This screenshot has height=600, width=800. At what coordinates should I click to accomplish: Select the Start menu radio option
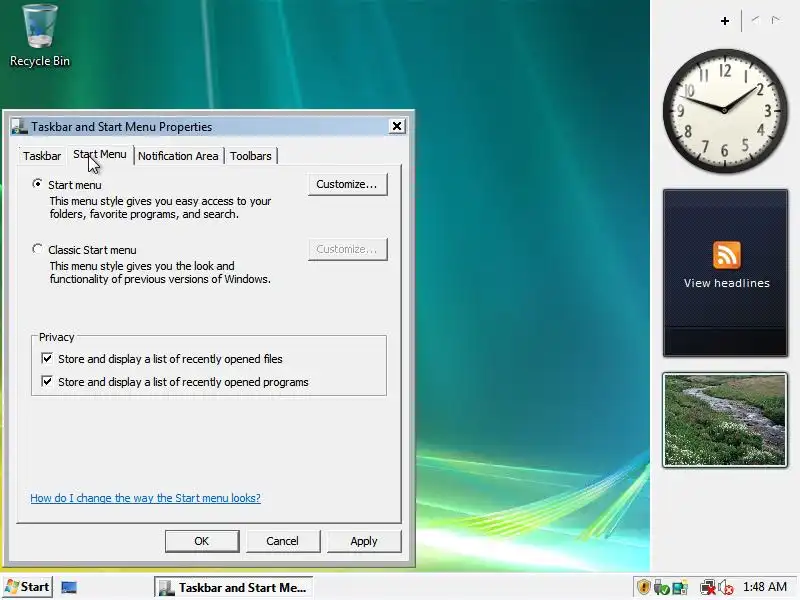tap(37, 184)
